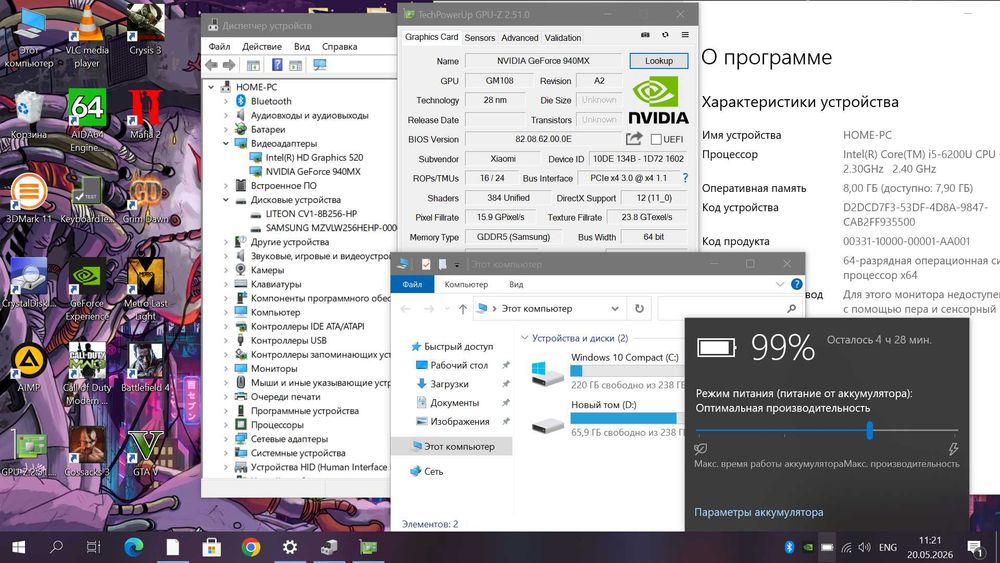Open Cossacks 3 desktop shortcut
1000x563 pixels.
87,453
